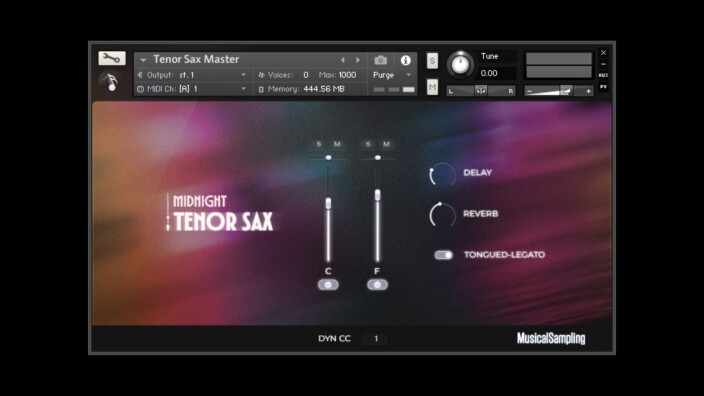Go to next instrument preset arrow
Screen dimensions: 704x396
tap(358, 60)
